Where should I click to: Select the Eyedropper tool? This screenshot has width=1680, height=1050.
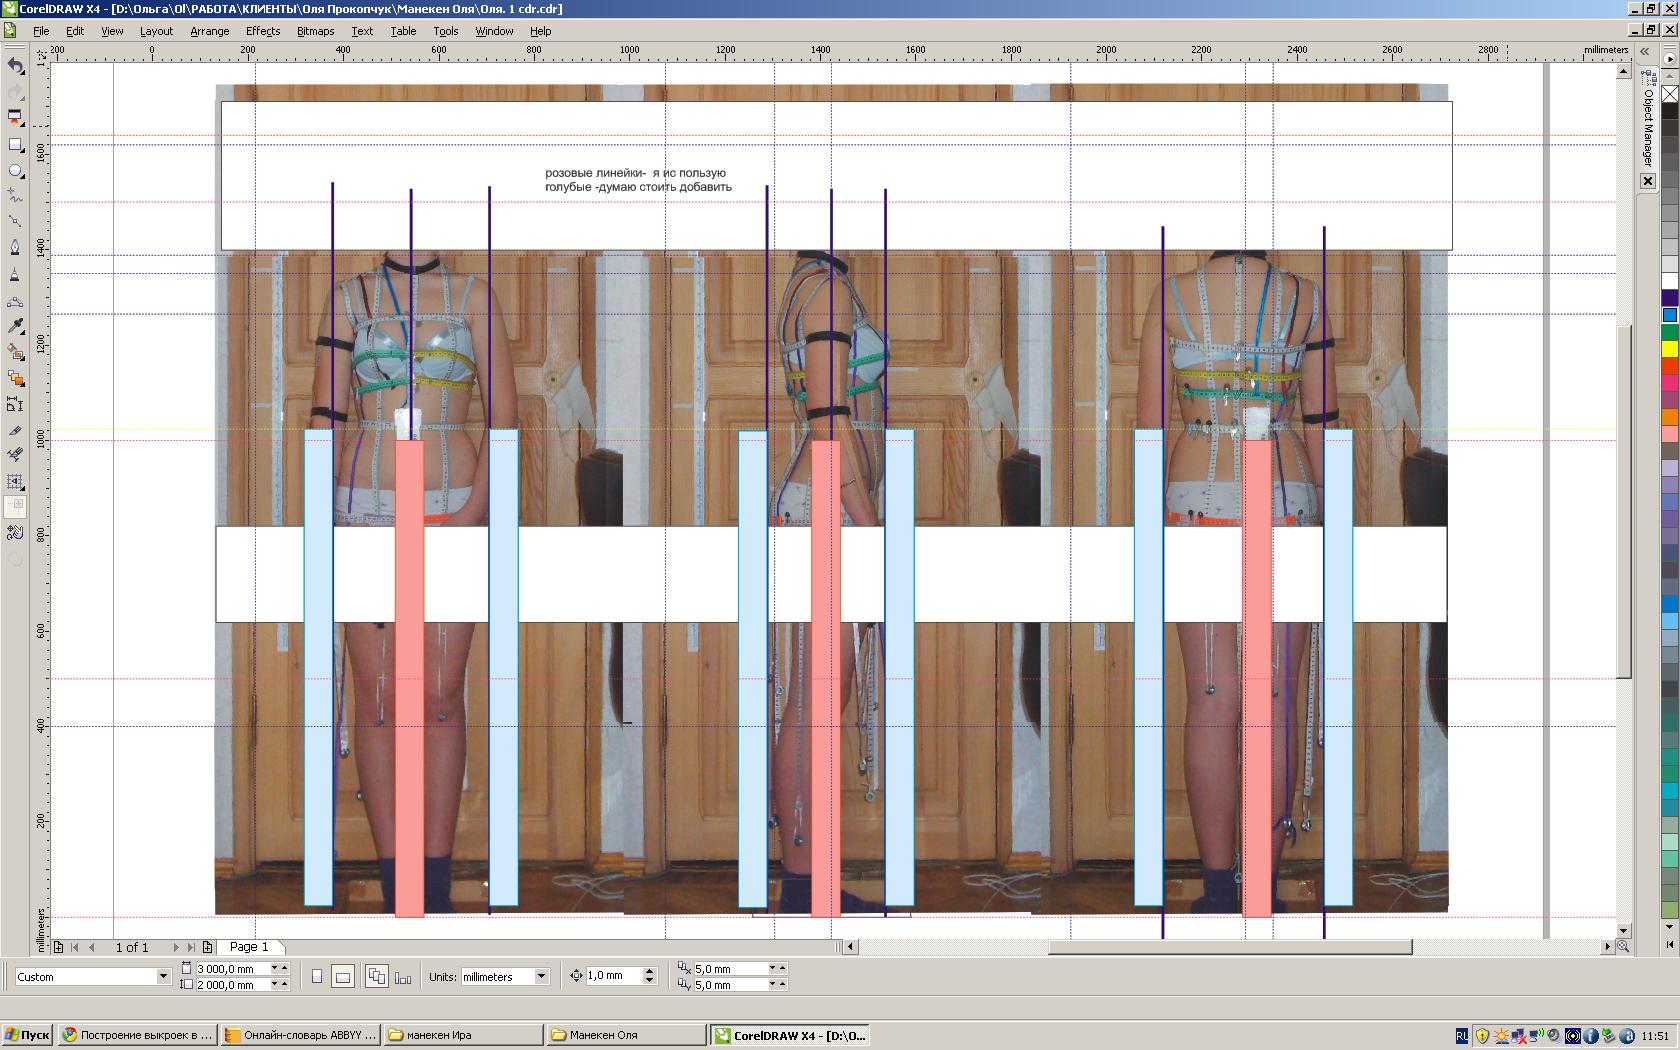(x=15, y=326)
